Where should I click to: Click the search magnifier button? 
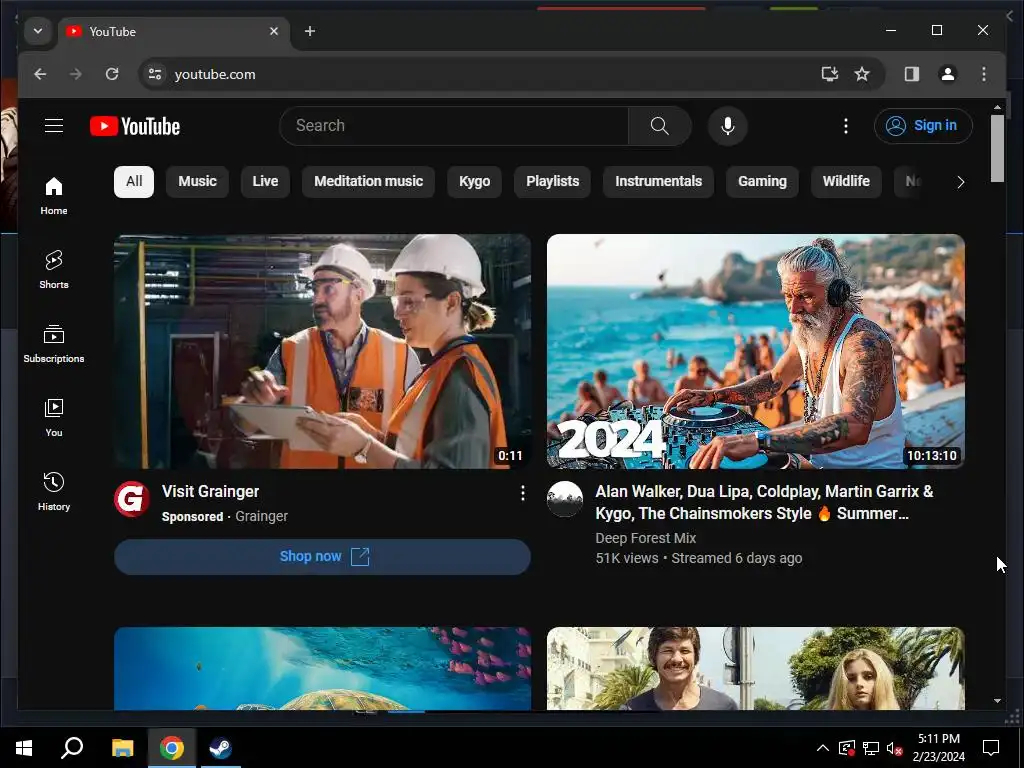[660, 125]
